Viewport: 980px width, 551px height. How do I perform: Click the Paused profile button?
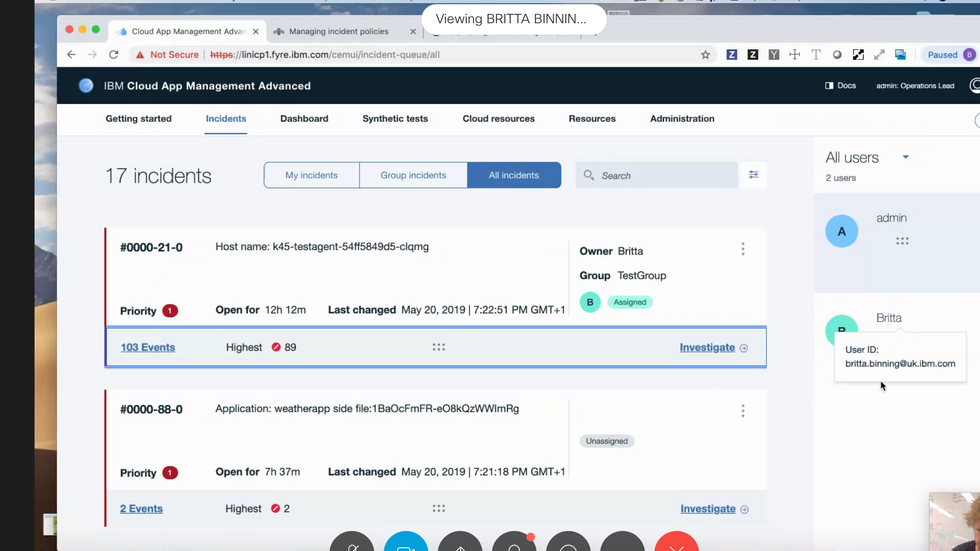tap(950, 55)
